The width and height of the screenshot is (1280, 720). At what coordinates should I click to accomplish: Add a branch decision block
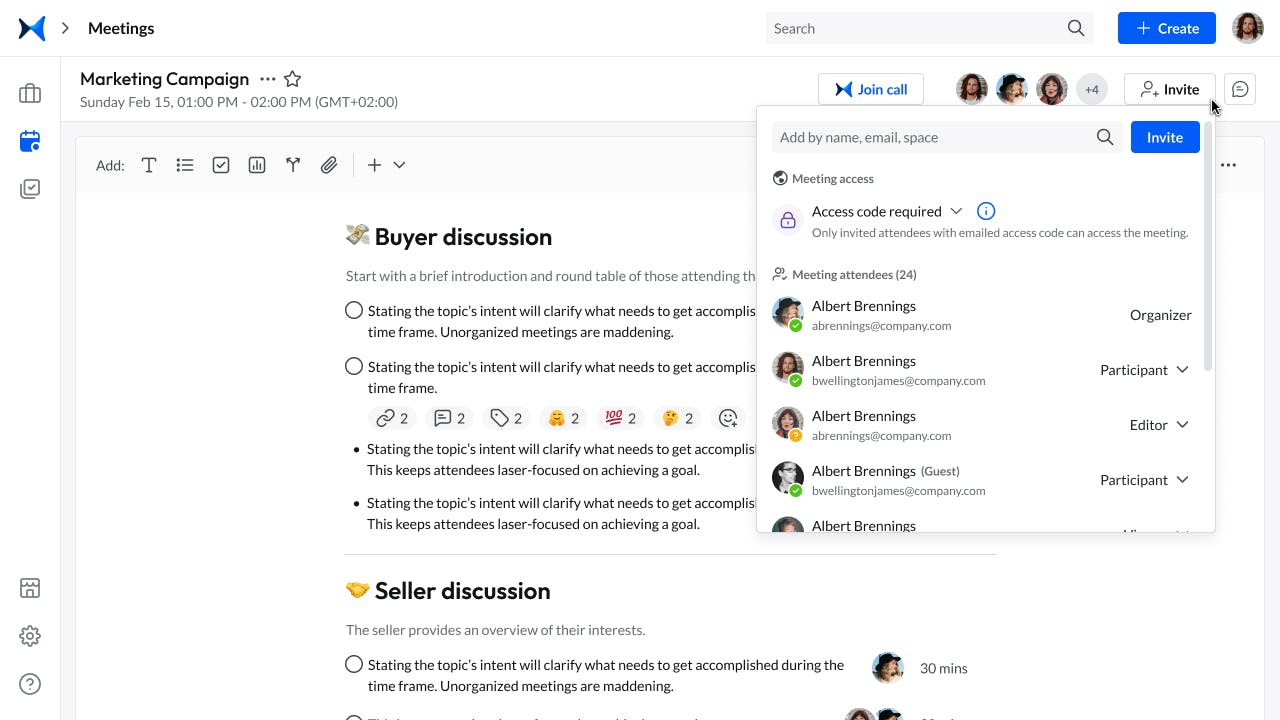(x=293, y=165)
